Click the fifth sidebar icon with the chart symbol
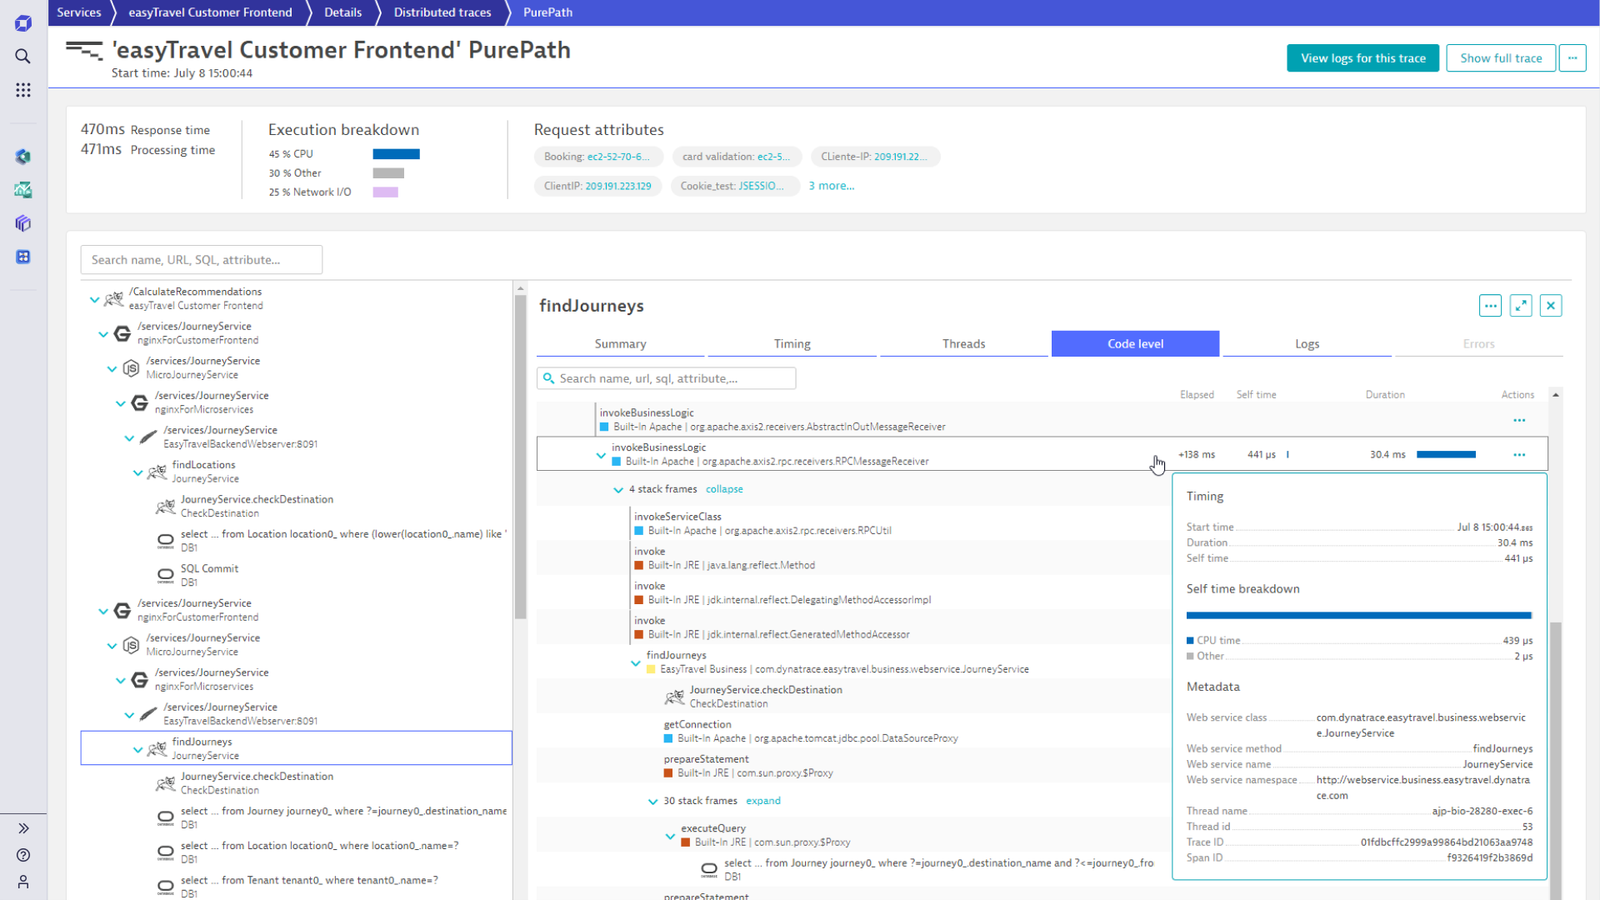This screenshot has width=1600, height=900. (x=23, y=190)
